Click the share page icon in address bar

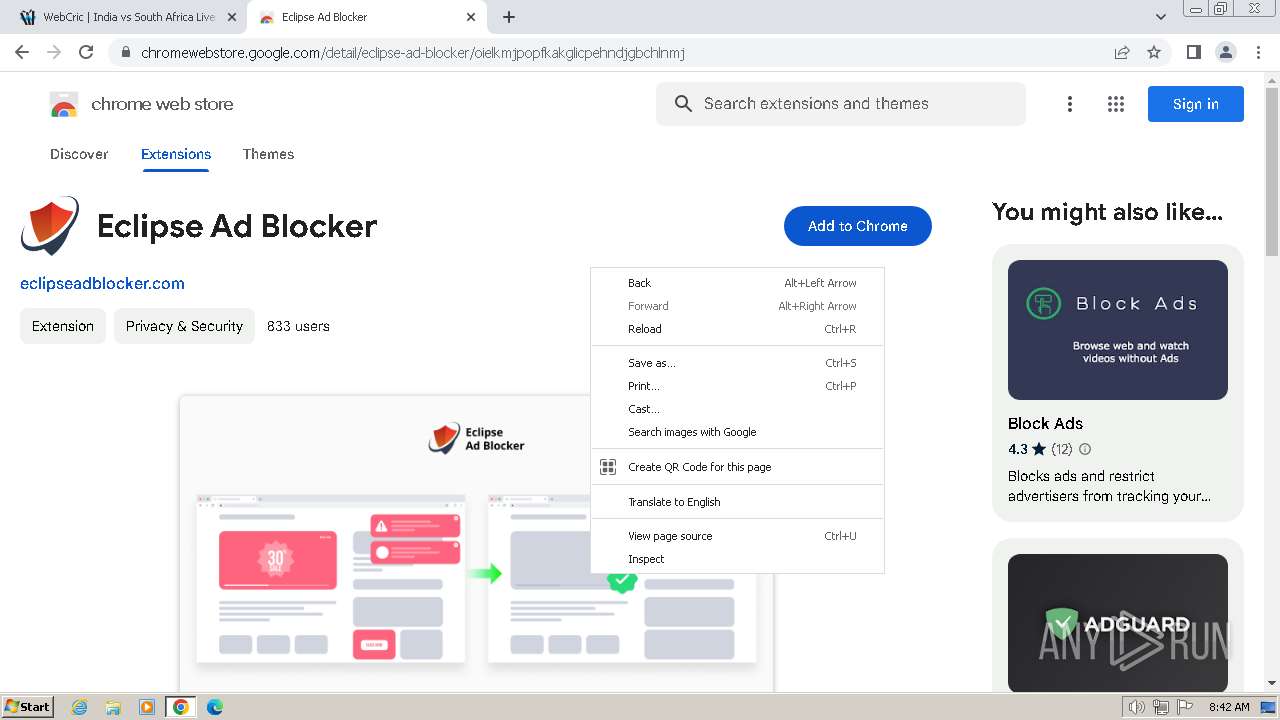1122,53
